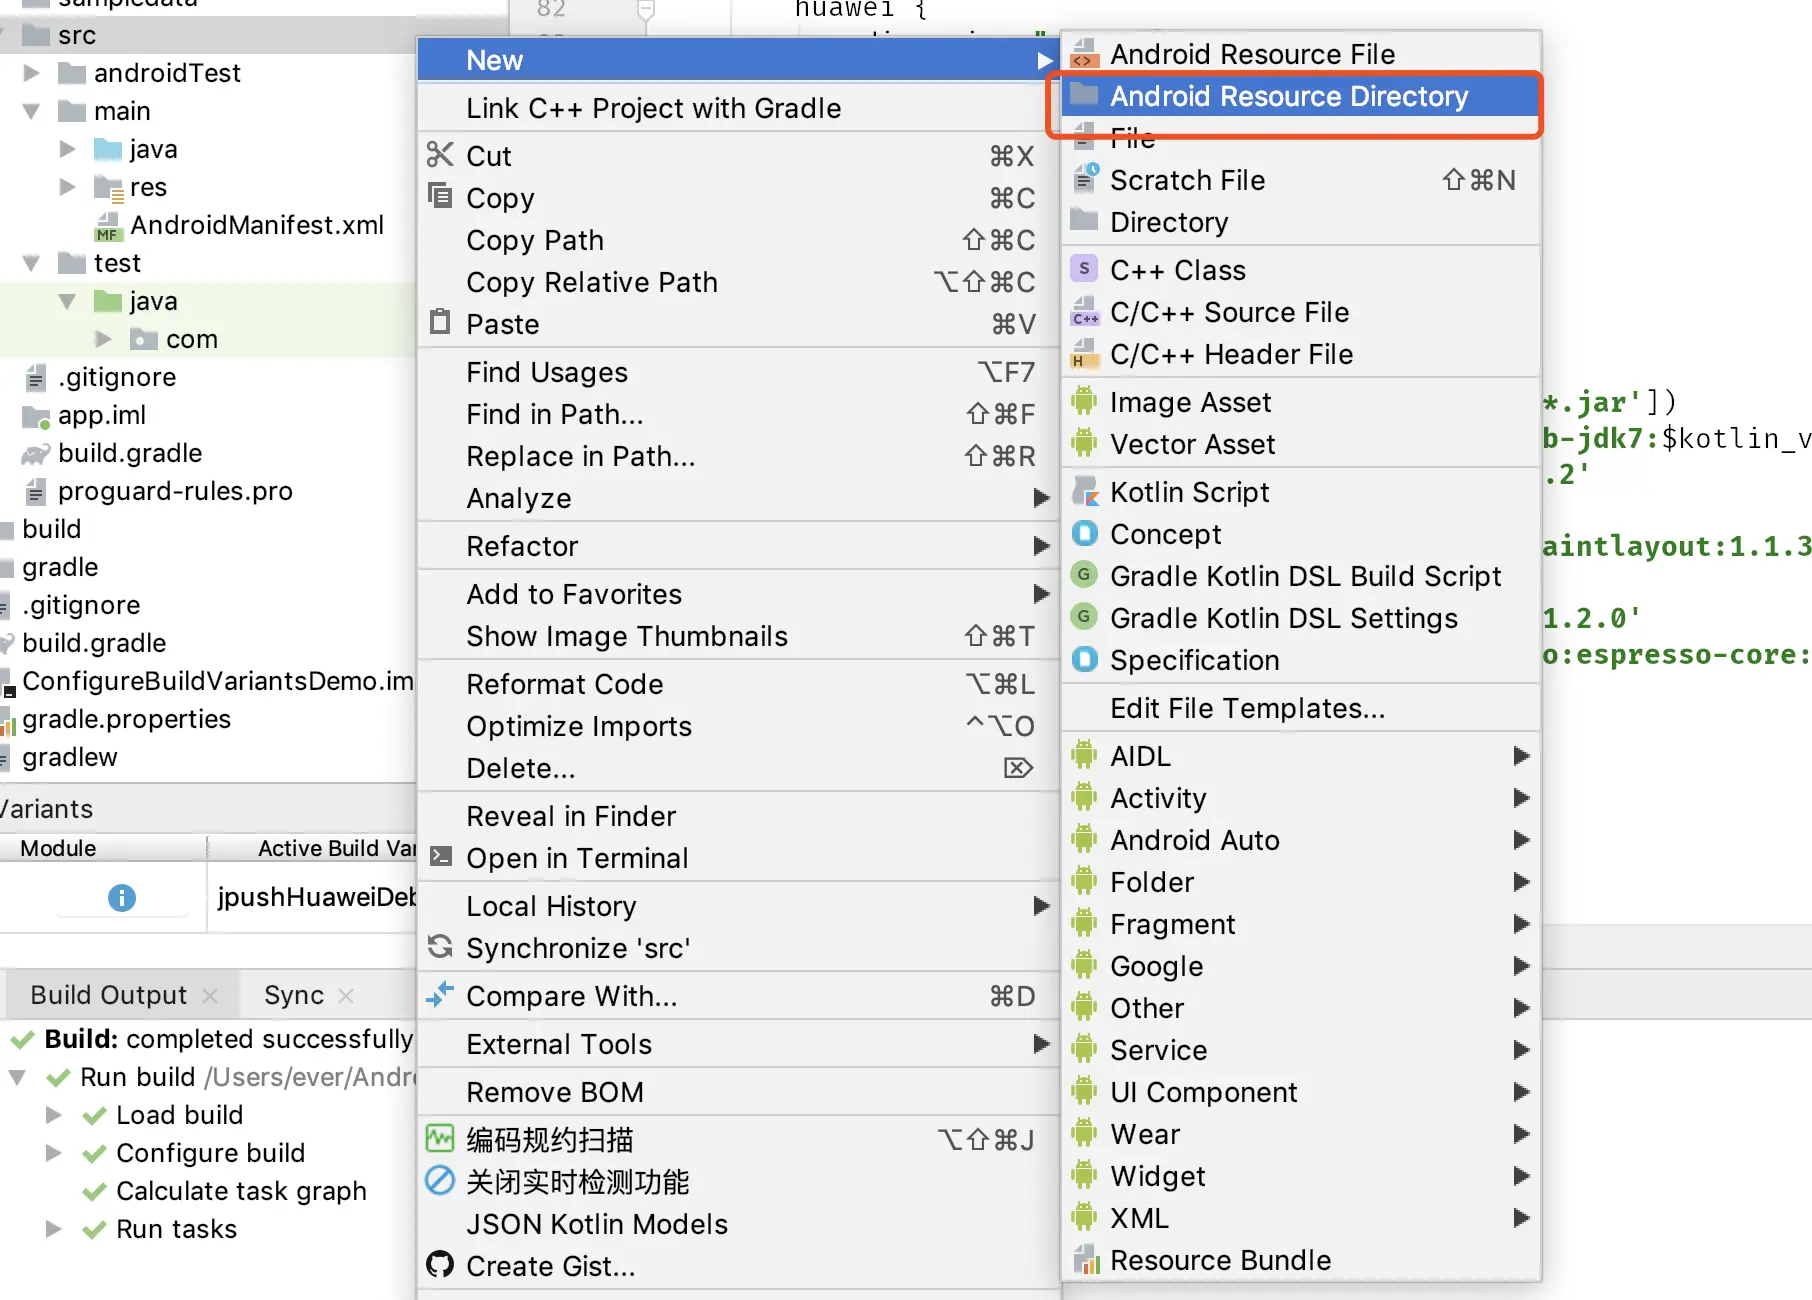Click the Gradle Kotlin DSL Build Script icon
This screenshot has height=1300, width=1812.
(x=1085, y=576)
